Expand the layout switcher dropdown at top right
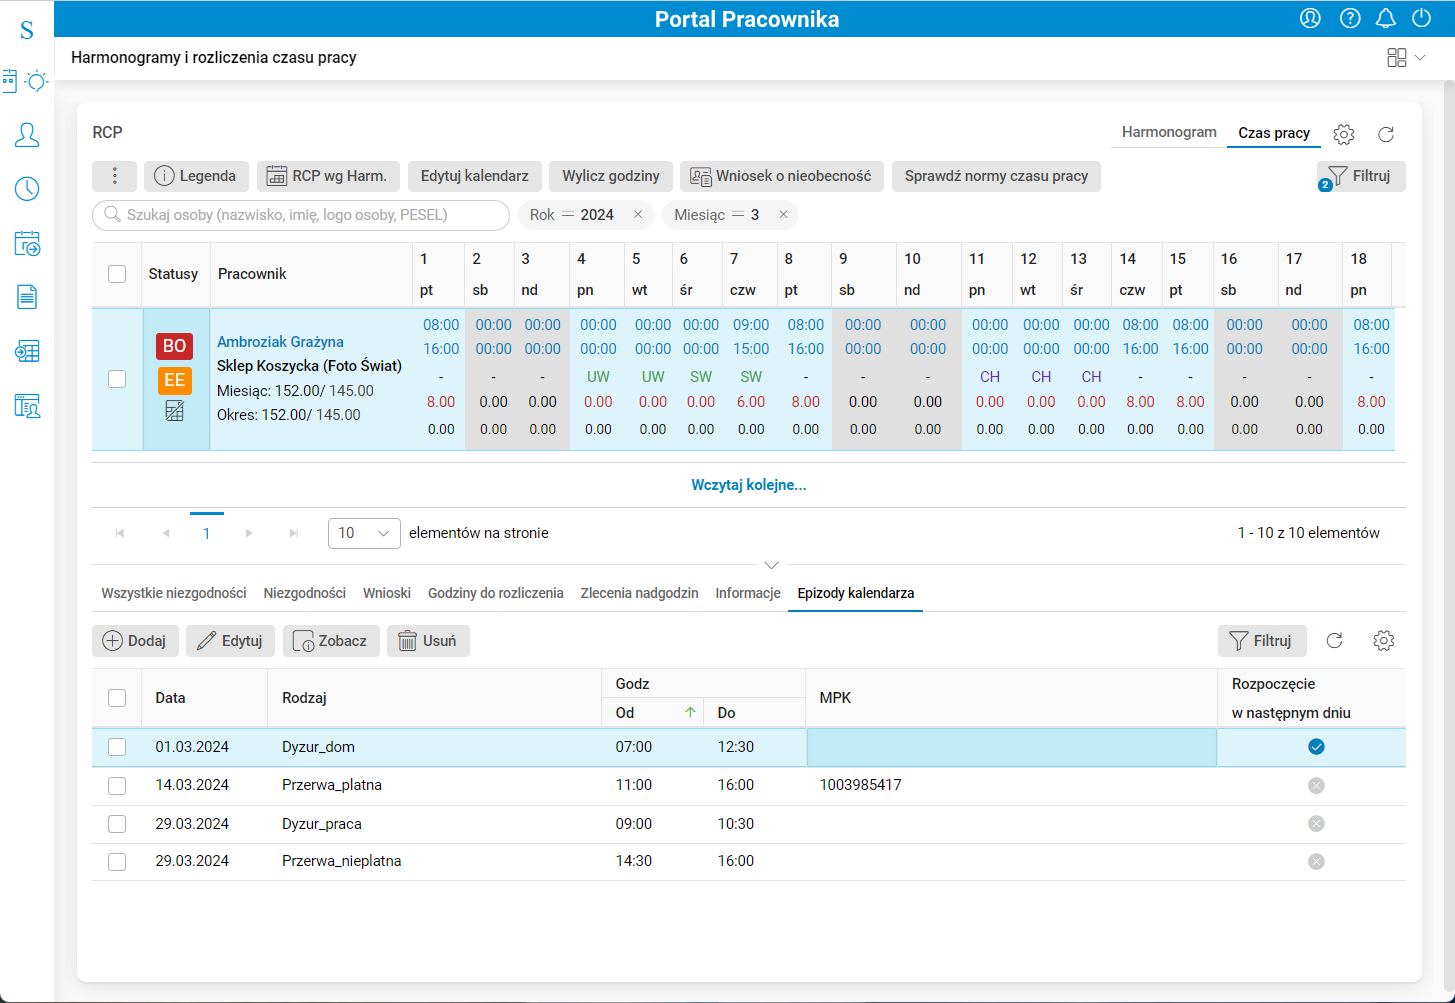This screenshot has height=1003, width=1455. pyautogui.click(x=1406, y=58)
